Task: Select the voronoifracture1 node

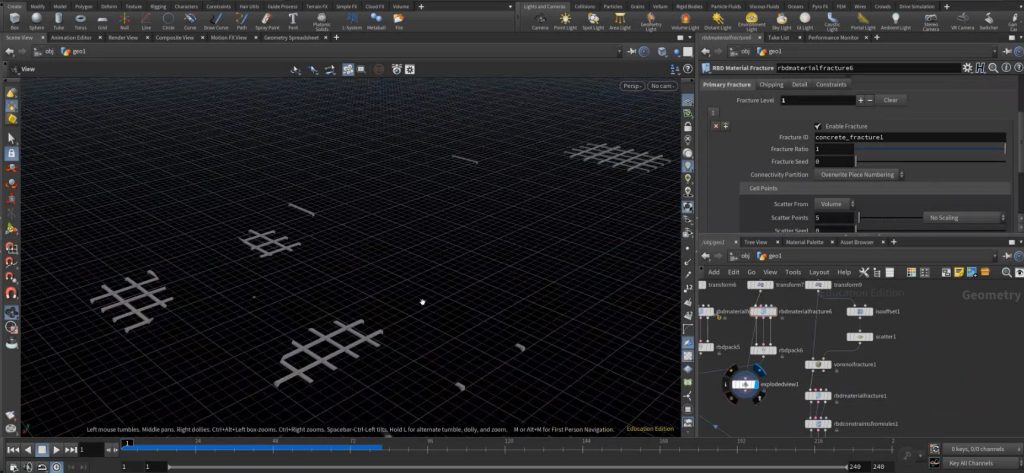Action: tap(818, 365)
